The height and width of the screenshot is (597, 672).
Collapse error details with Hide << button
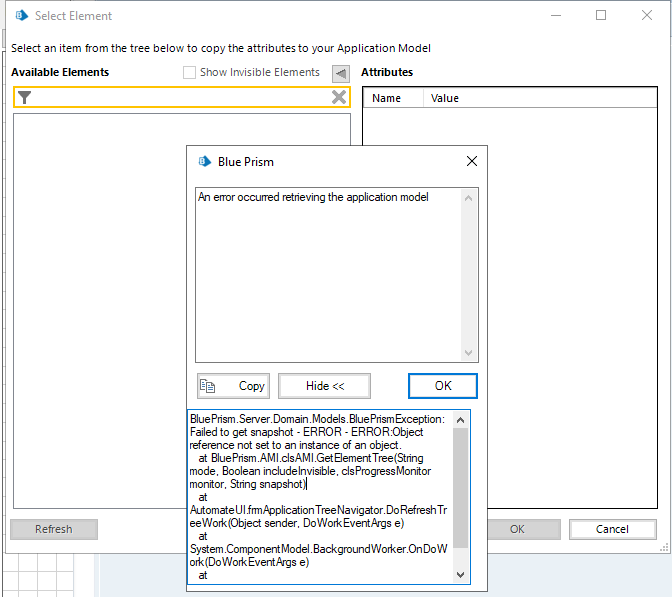click(324, 386)
